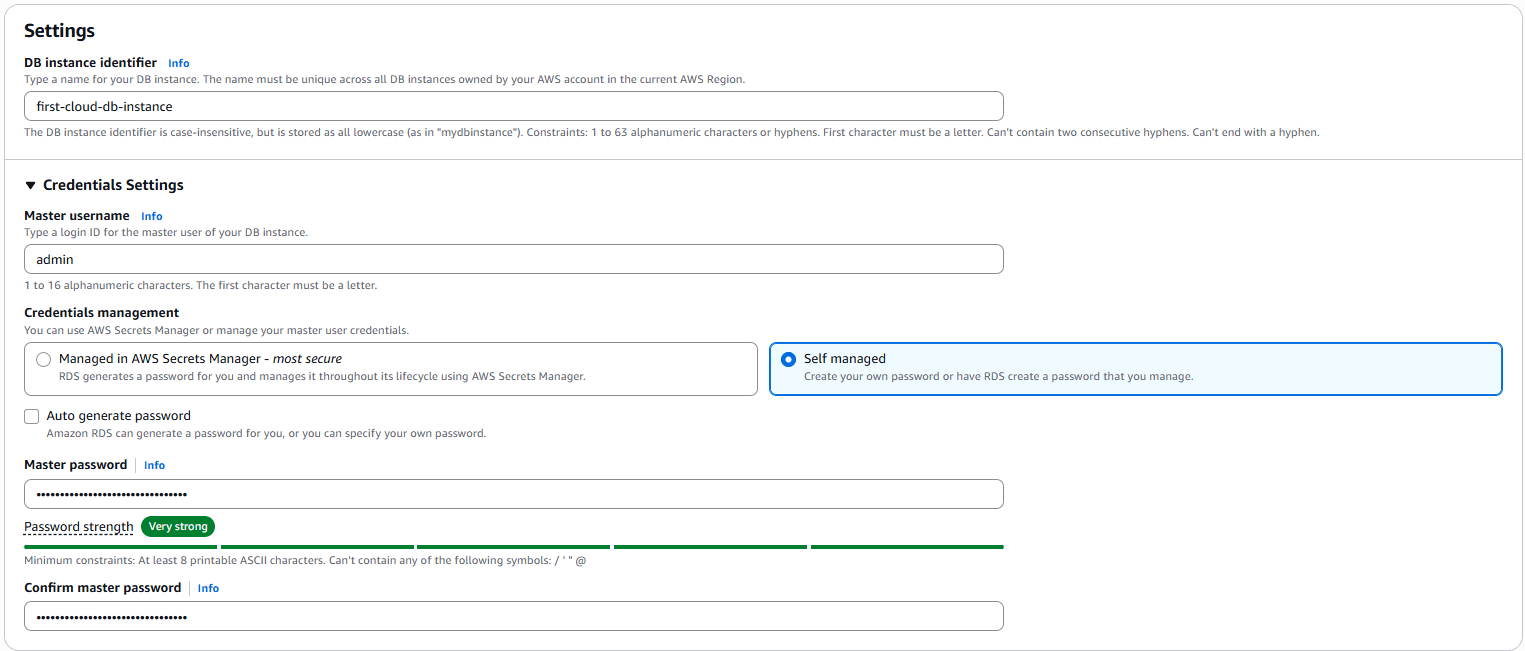Open Info for DB instance identifier
1525x651 pixels.
[178, 63]
